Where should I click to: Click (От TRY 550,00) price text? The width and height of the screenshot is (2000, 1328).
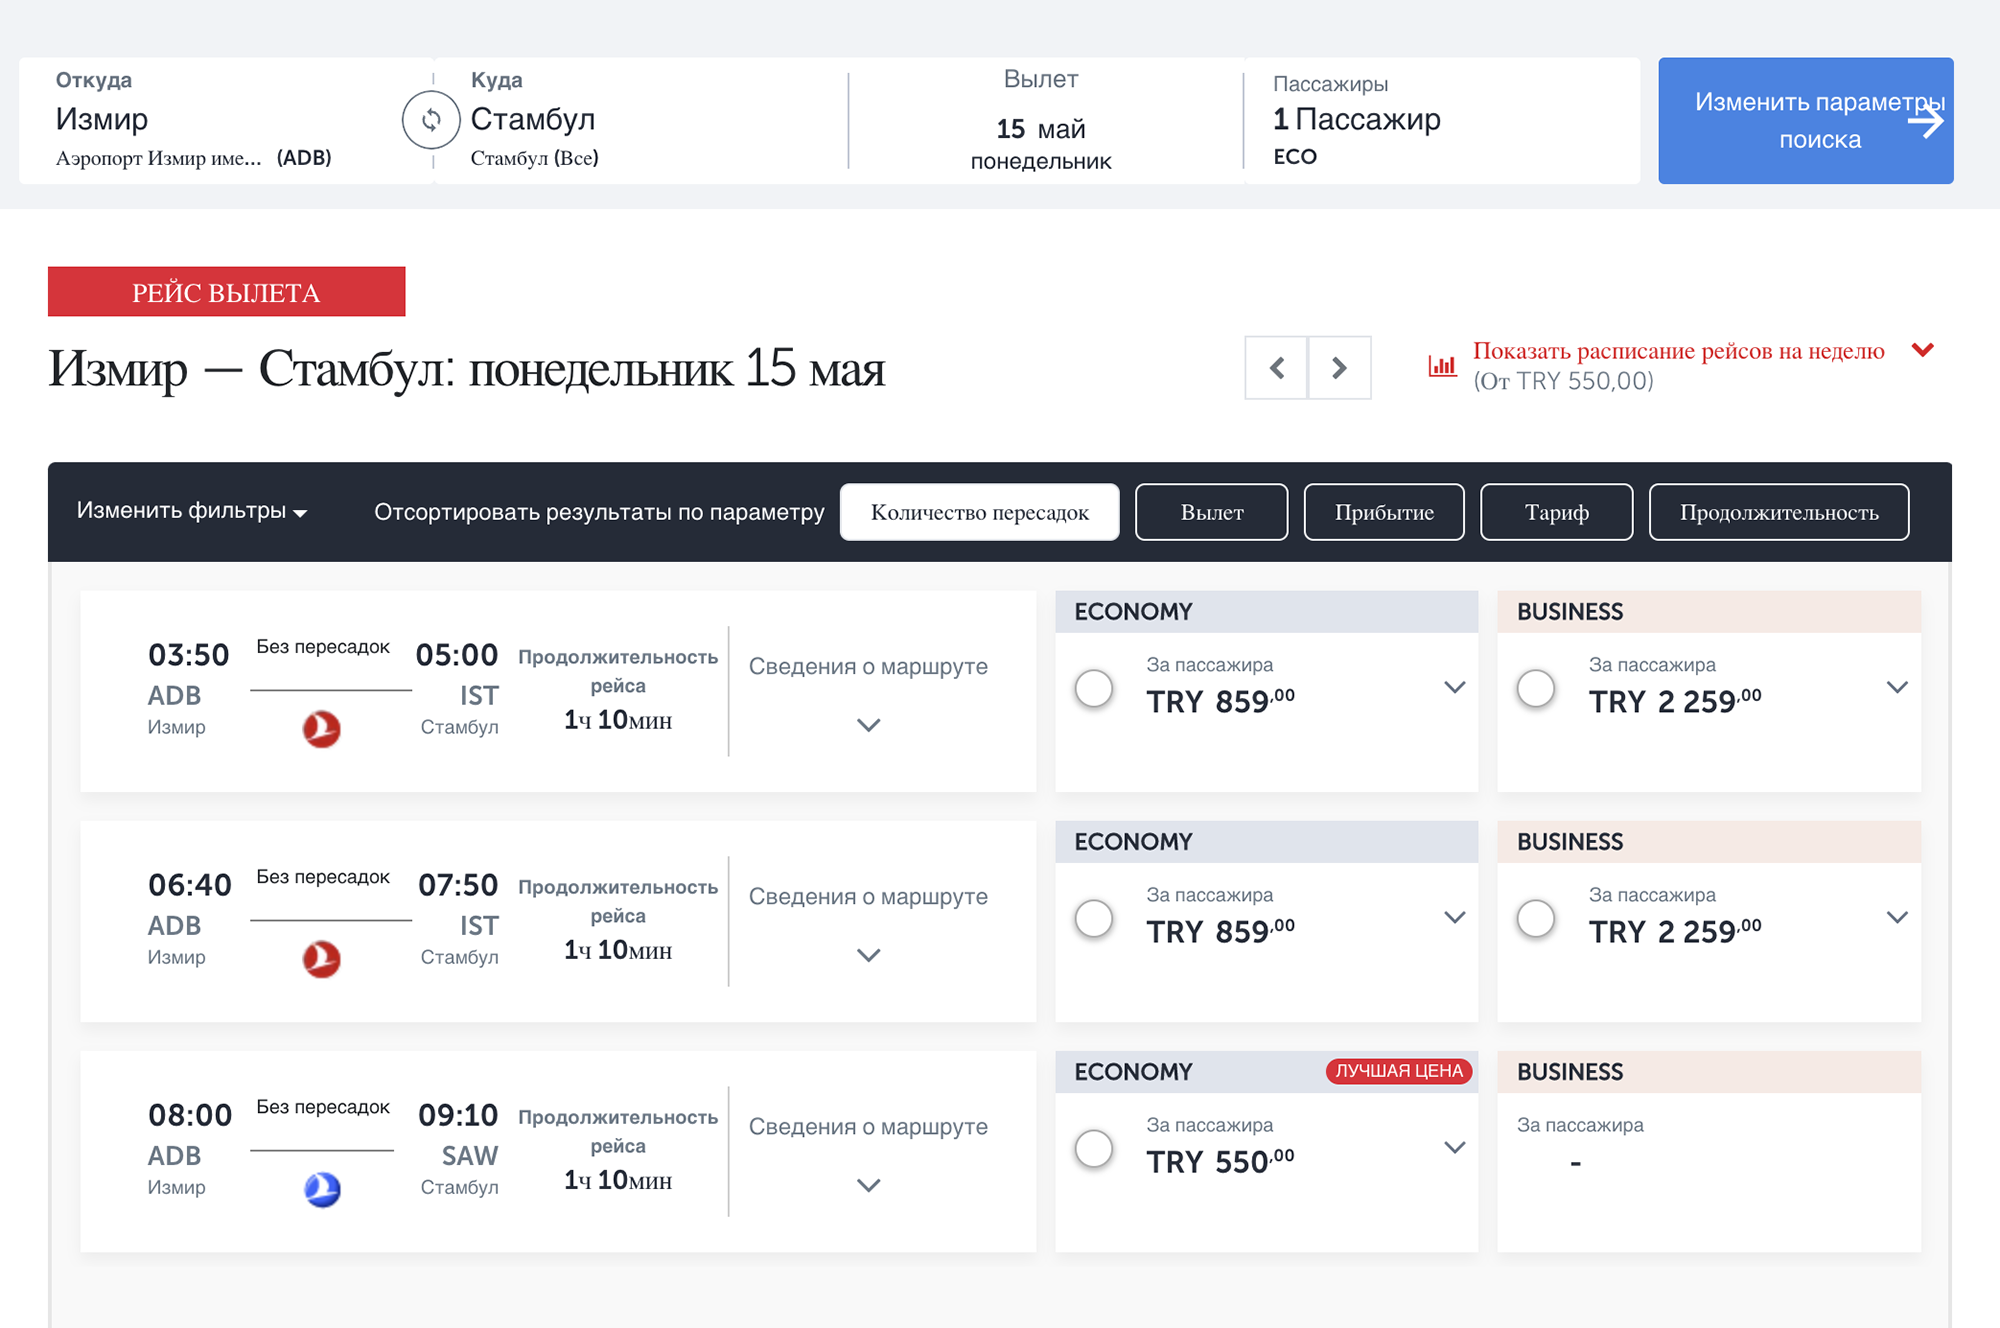tap(1563, 381)
